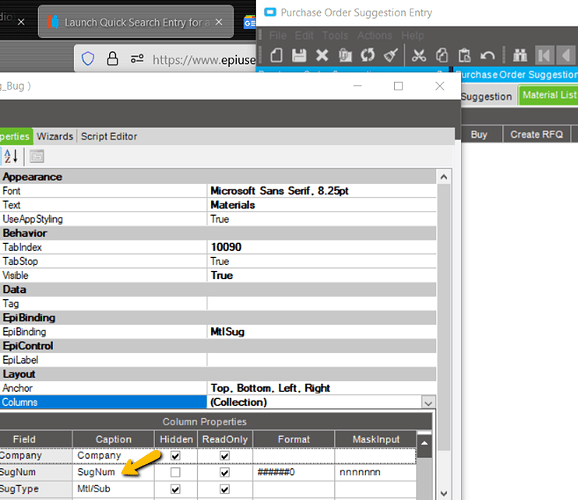
Task: Click the Refresh arrows toolbar icon
Action: click(x=368, y=55)
